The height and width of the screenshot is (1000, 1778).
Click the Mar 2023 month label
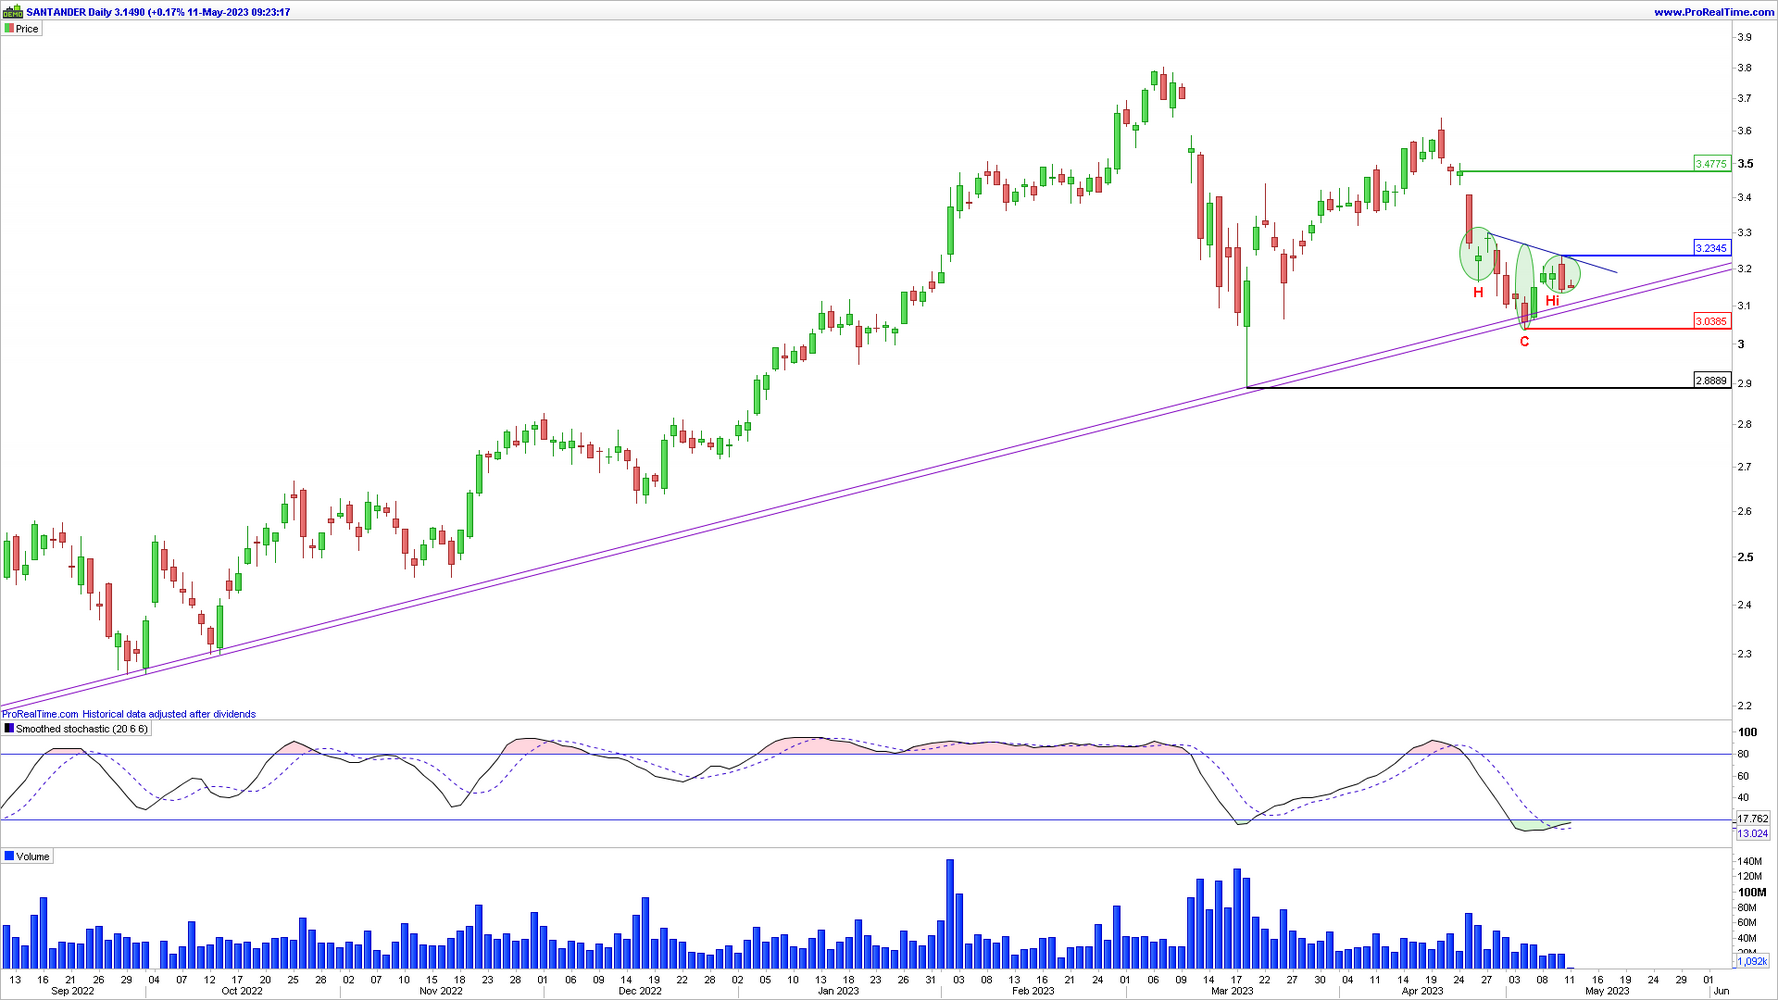(x=1232, y=992)
